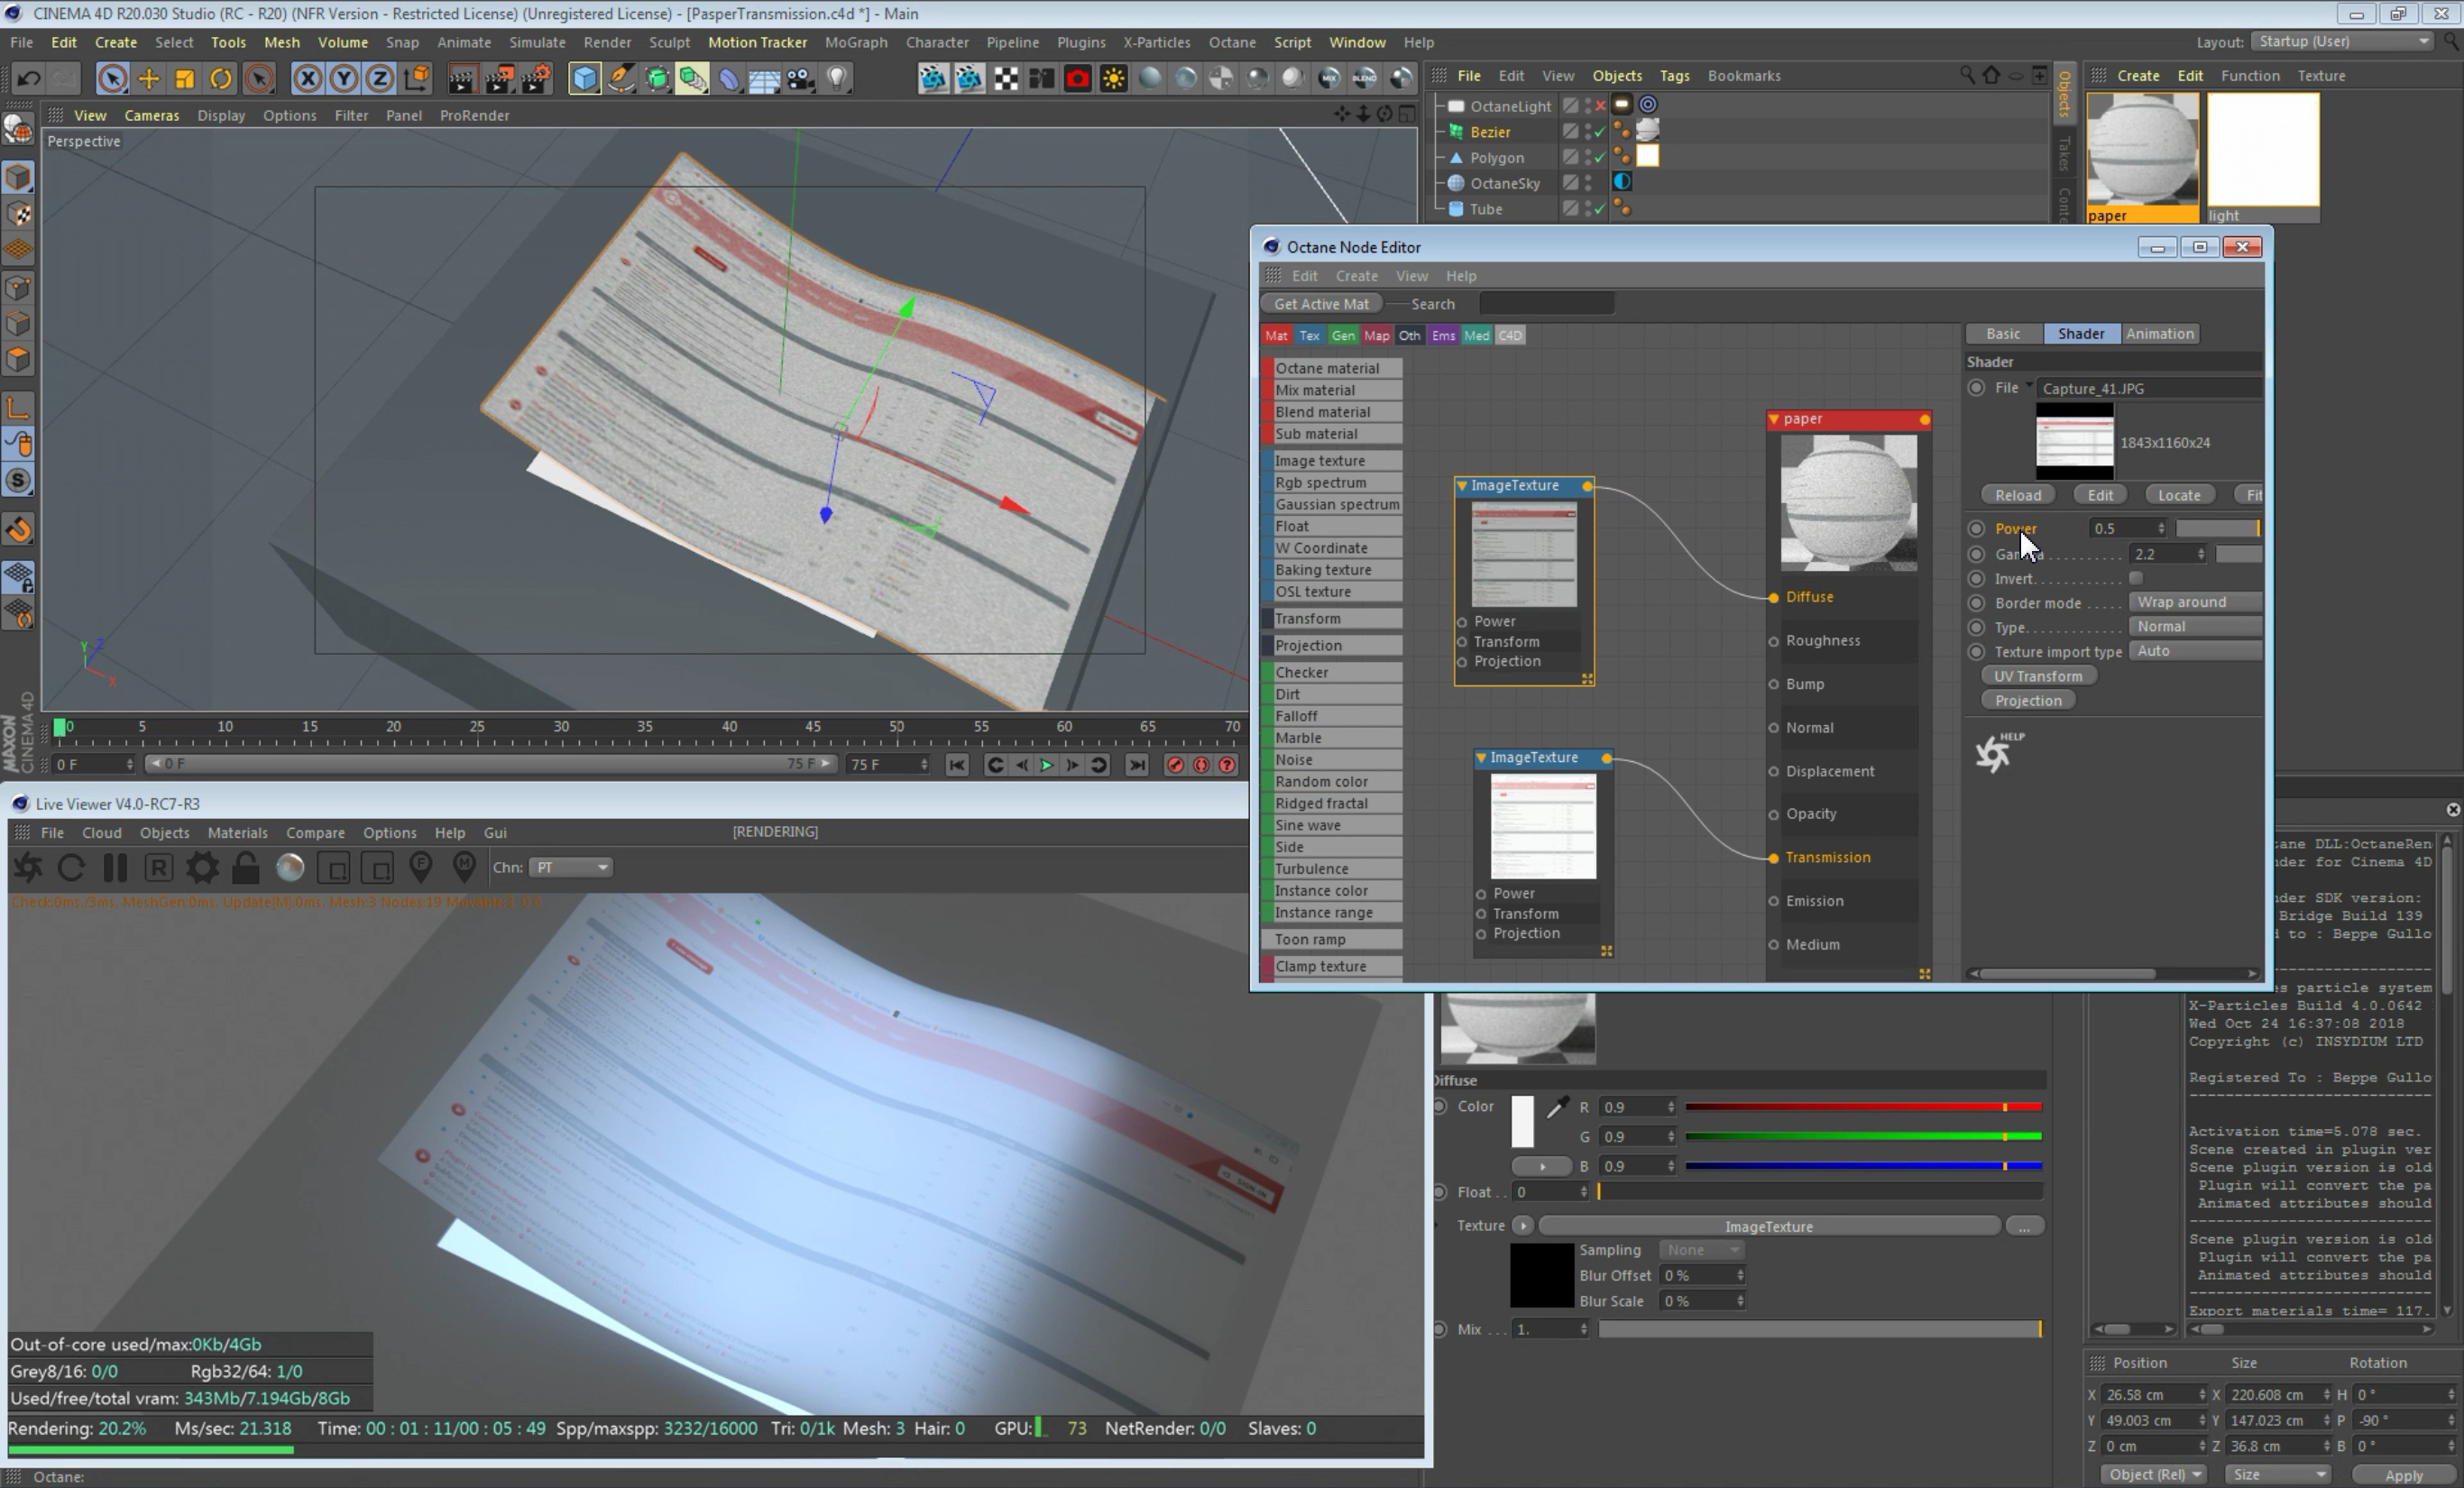Select the light material thumbnail
Viewport: 2464px width, 1488px height.
(2262, 150)
